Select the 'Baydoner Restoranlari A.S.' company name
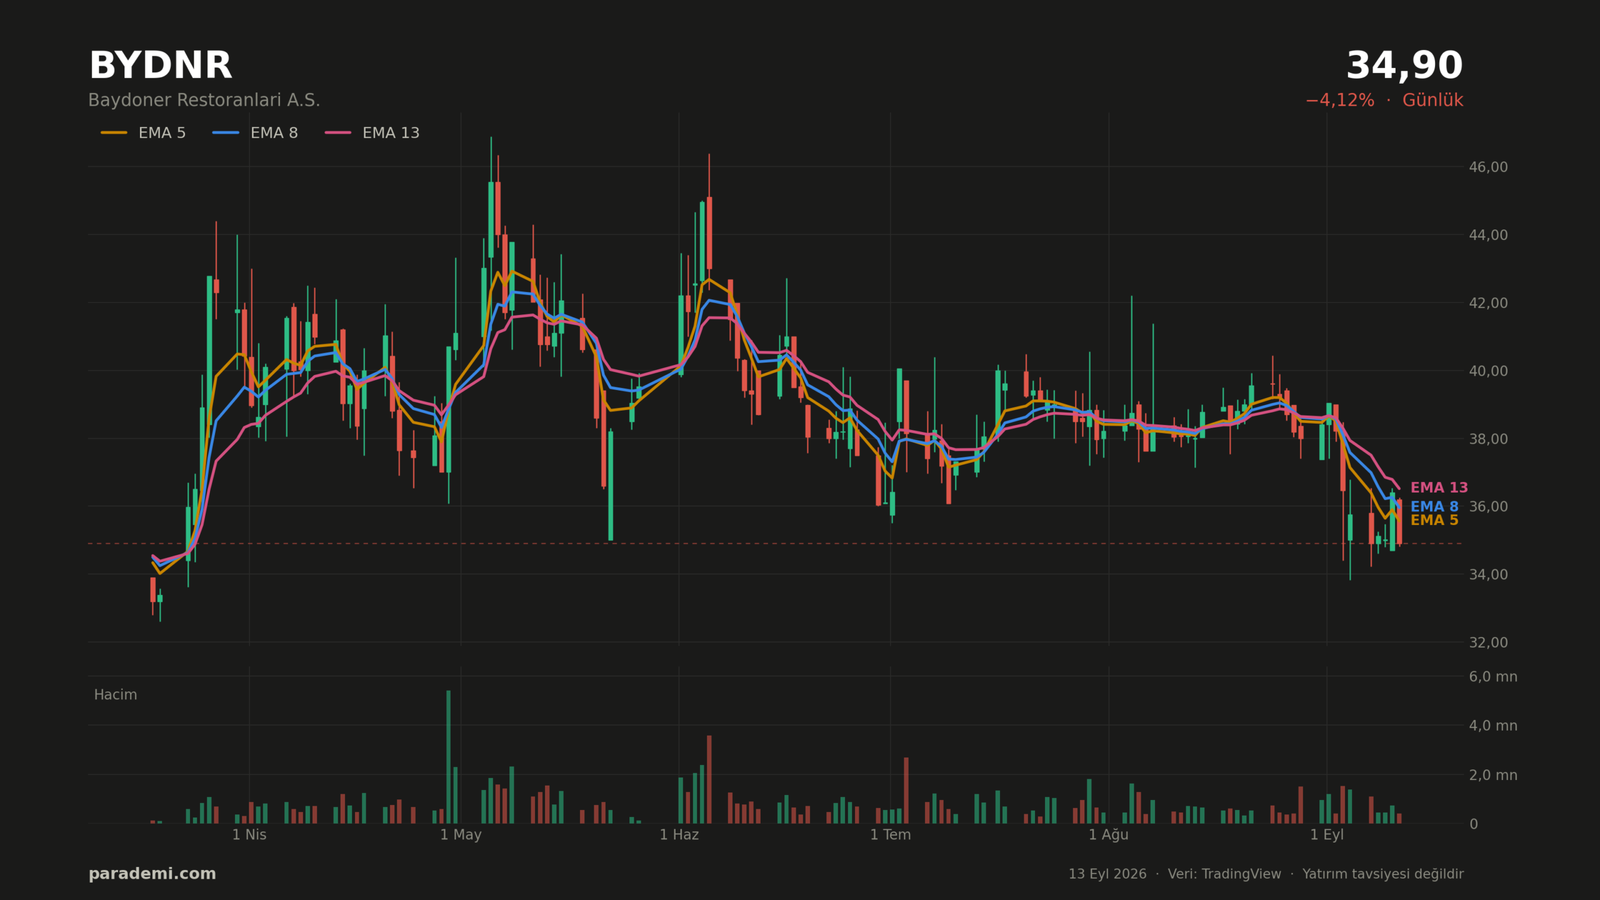This screenshot has height=900, width=1600. 204,101
